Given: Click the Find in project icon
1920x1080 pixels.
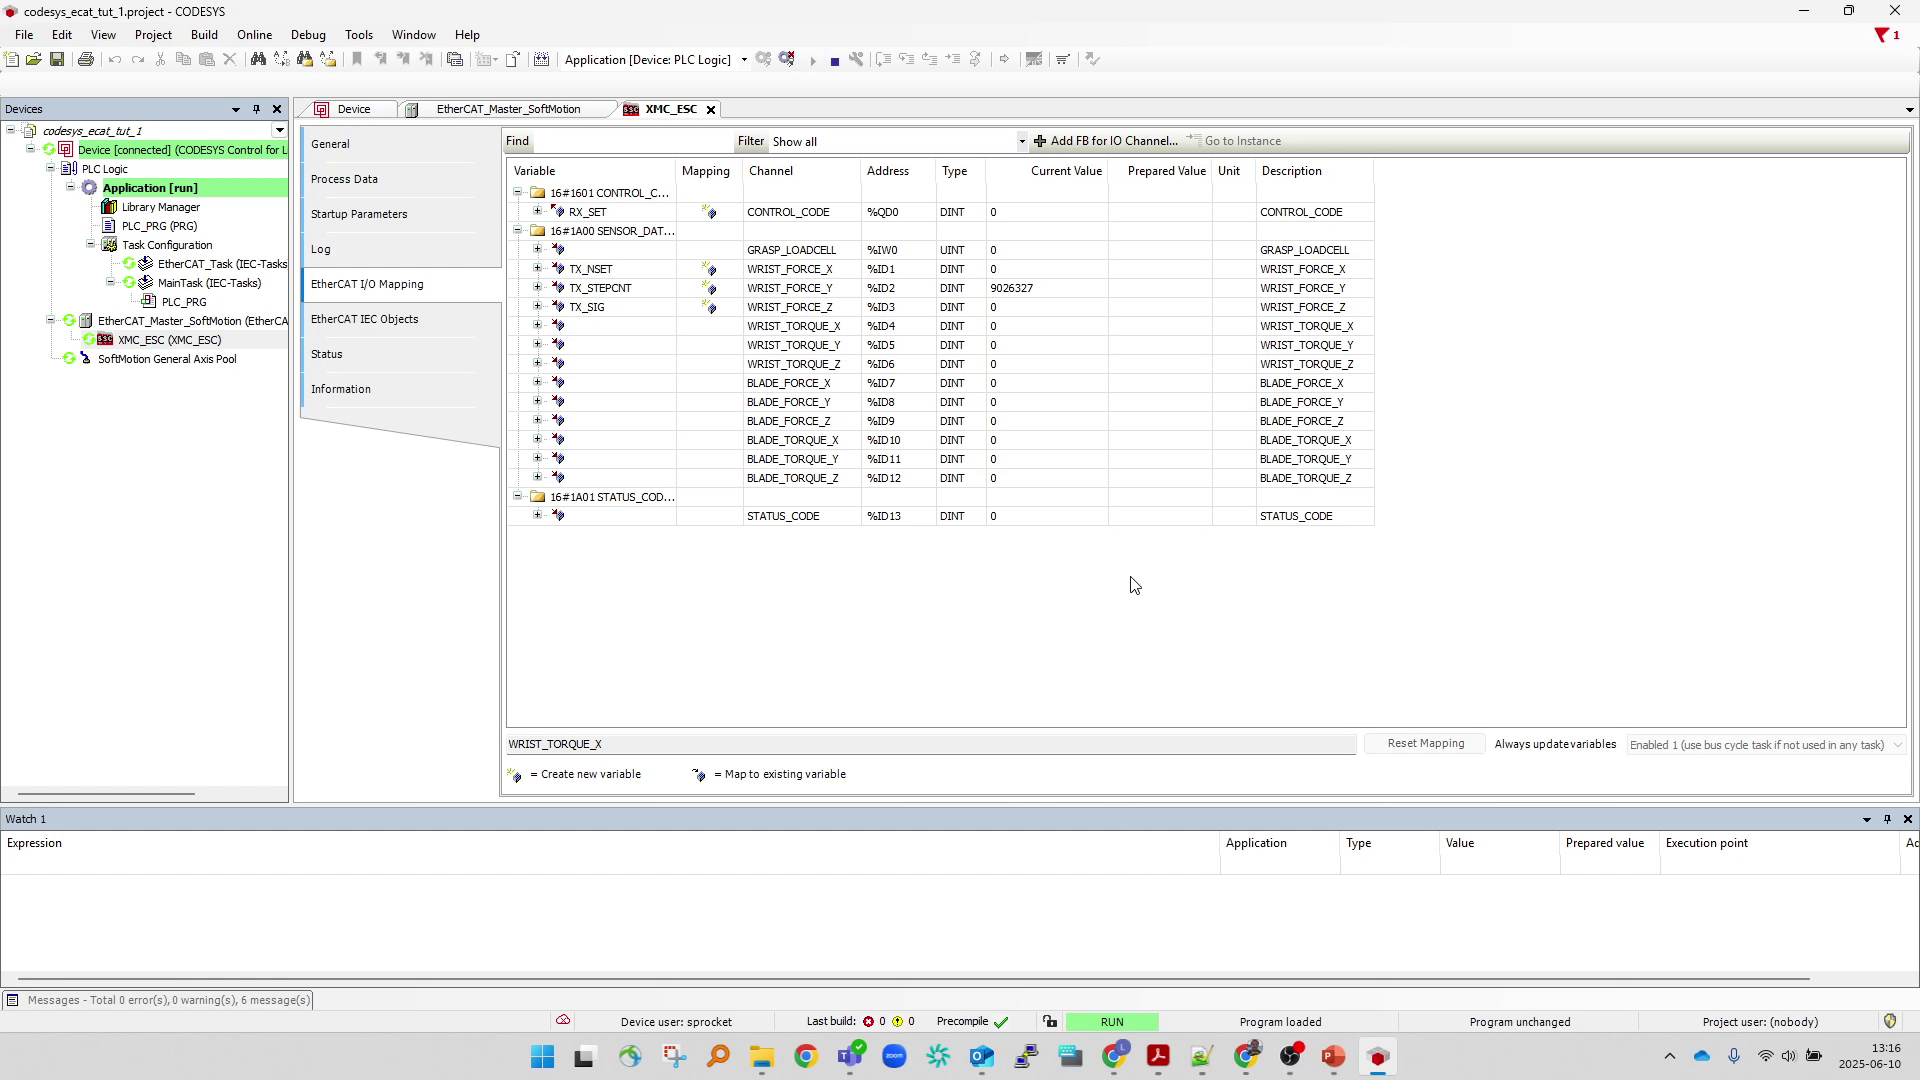Looking at the screenshot, I should tap(305, 59).
